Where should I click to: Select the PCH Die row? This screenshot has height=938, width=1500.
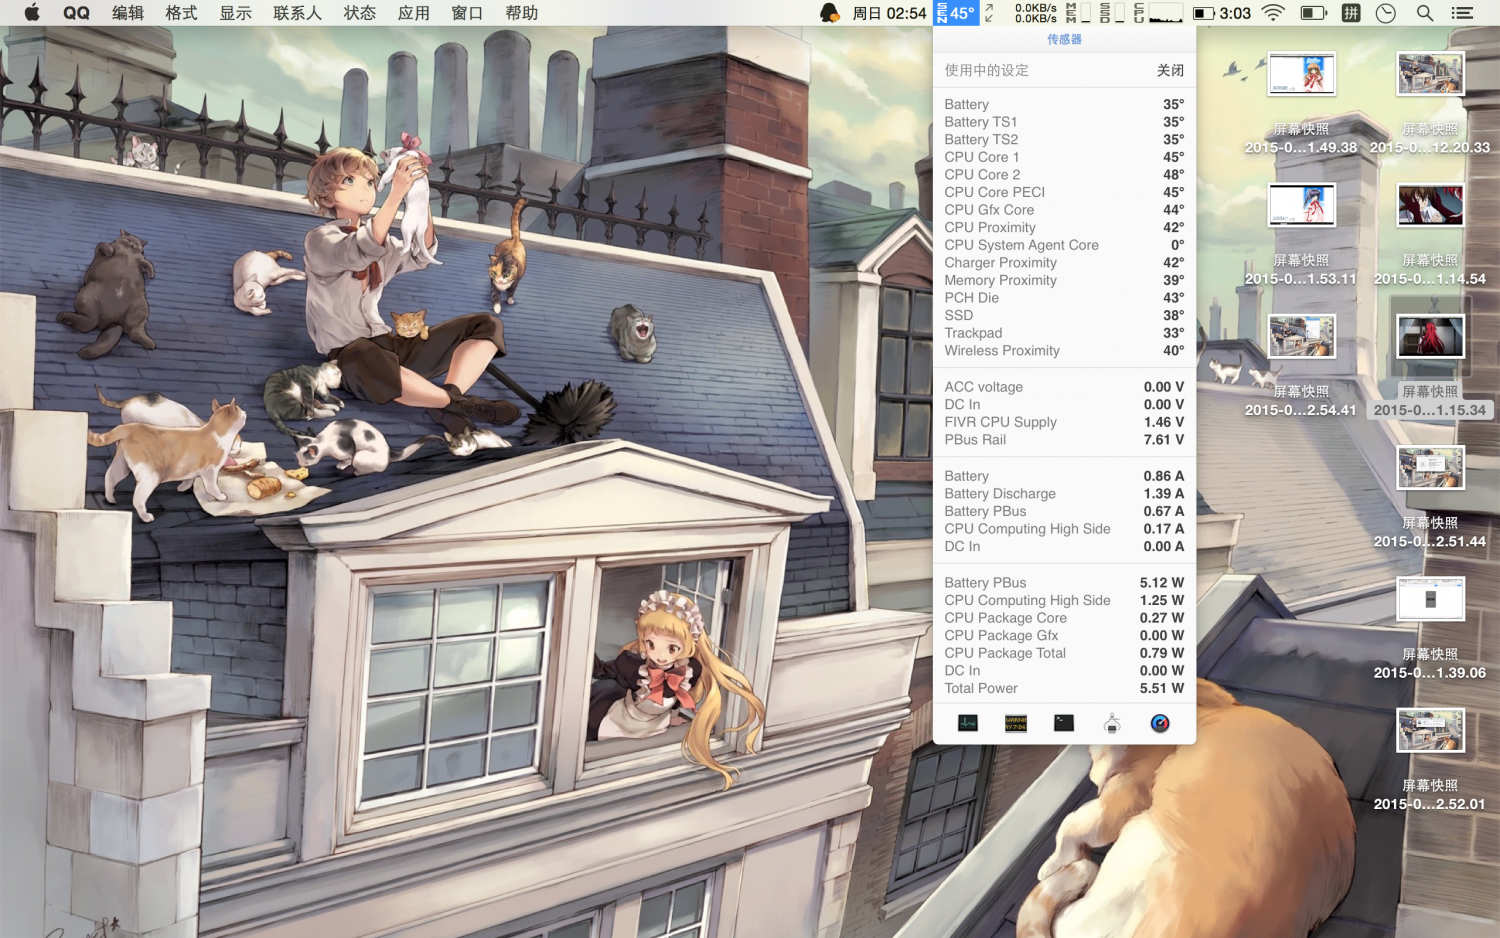pyautogui.click(x=1064, y=298)
